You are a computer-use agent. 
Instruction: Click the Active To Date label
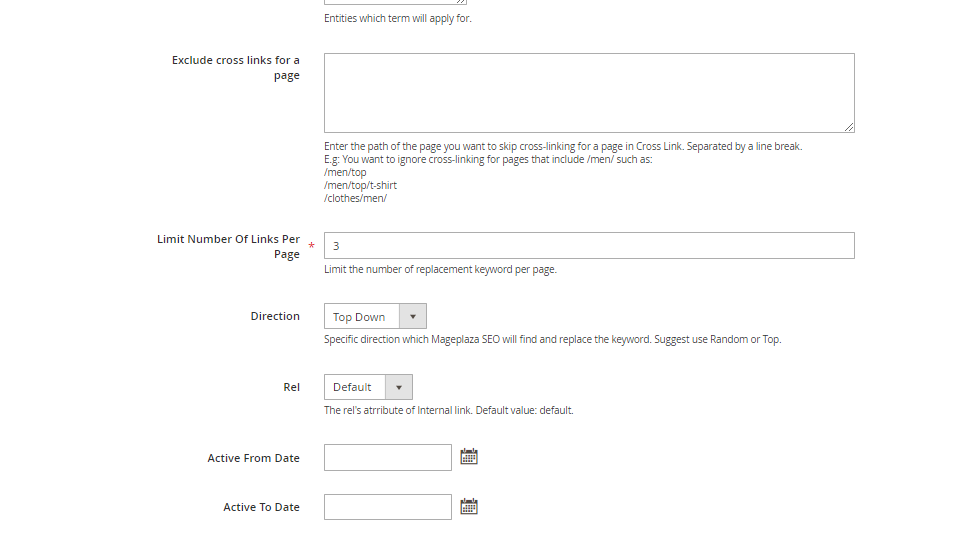(261, 507)
